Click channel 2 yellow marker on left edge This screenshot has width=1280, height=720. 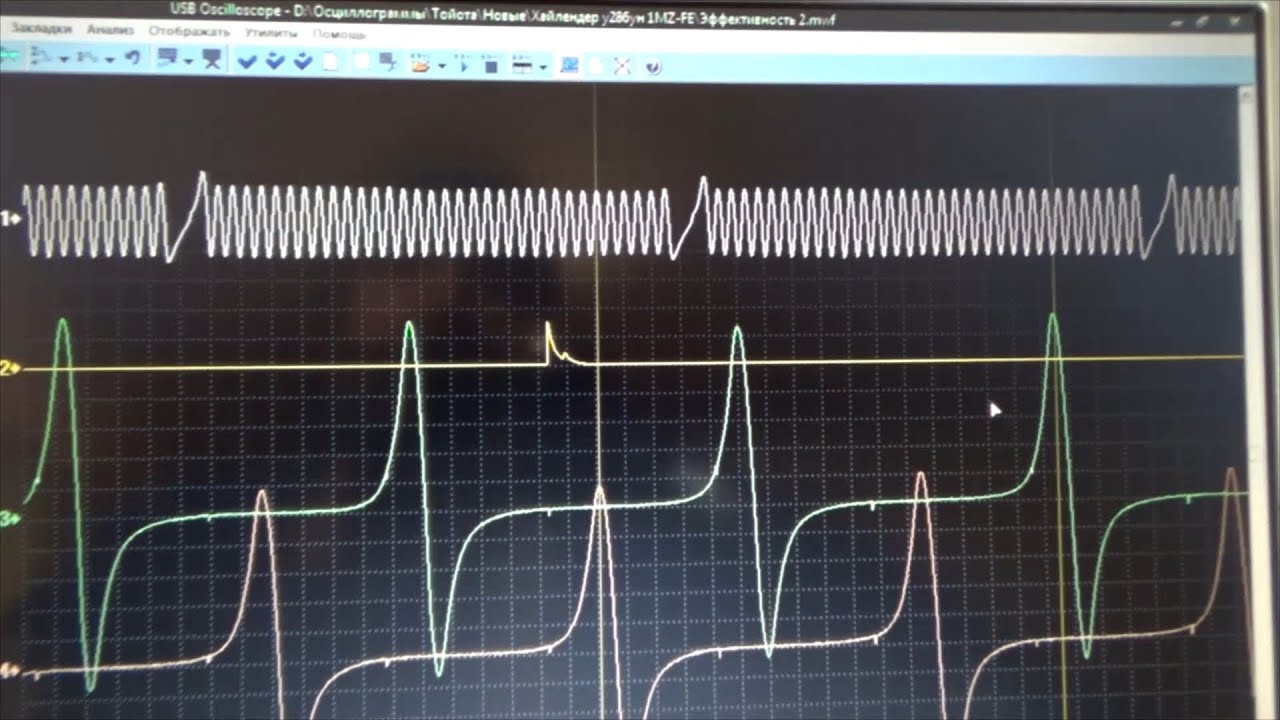point(8,369)
